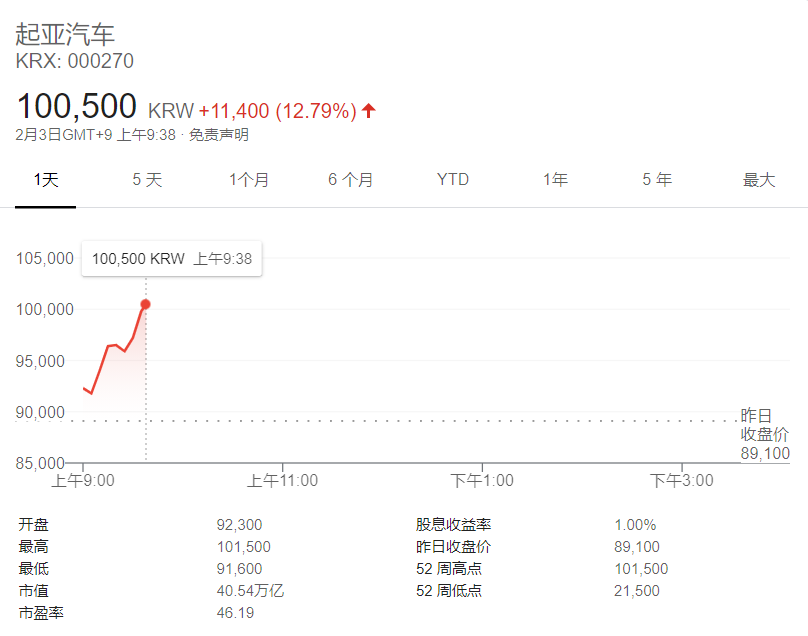Click the 市盈率 46.19 value

[x=235, y=613]
